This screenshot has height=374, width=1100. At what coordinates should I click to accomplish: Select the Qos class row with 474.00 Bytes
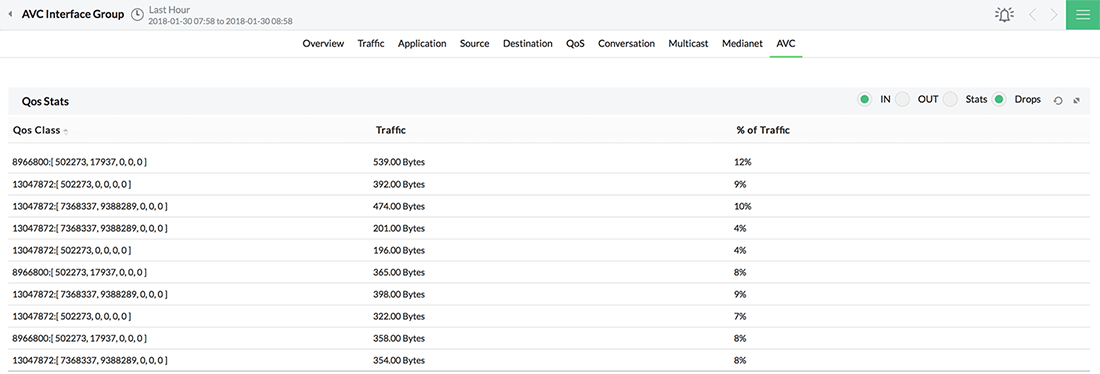pos(550,206)
